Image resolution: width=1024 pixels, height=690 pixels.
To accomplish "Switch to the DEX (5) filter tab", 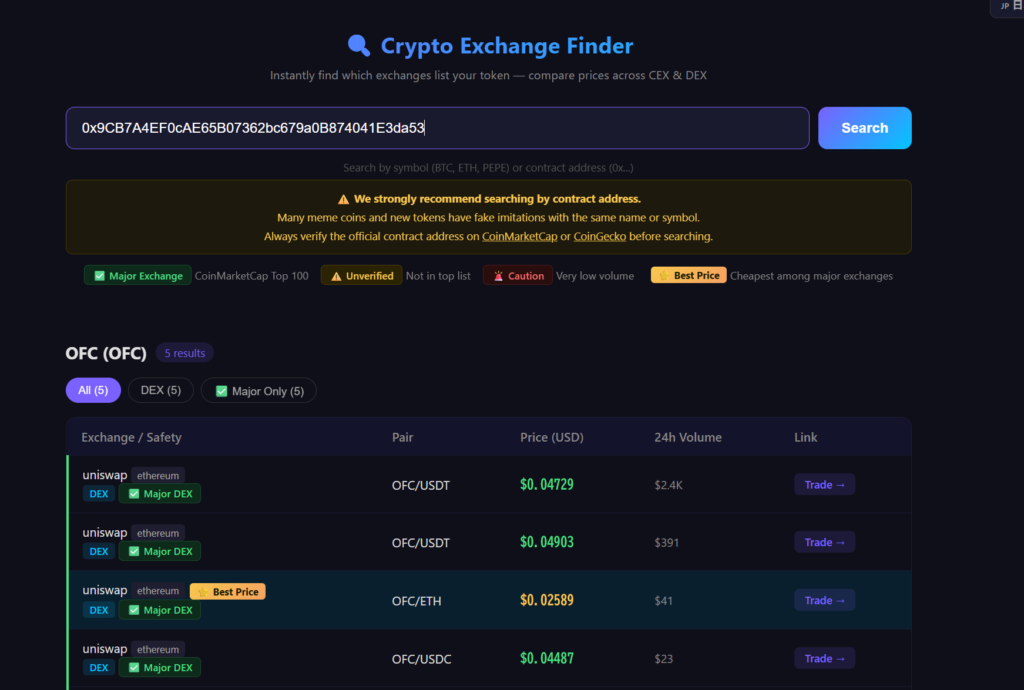I will 160,390.
